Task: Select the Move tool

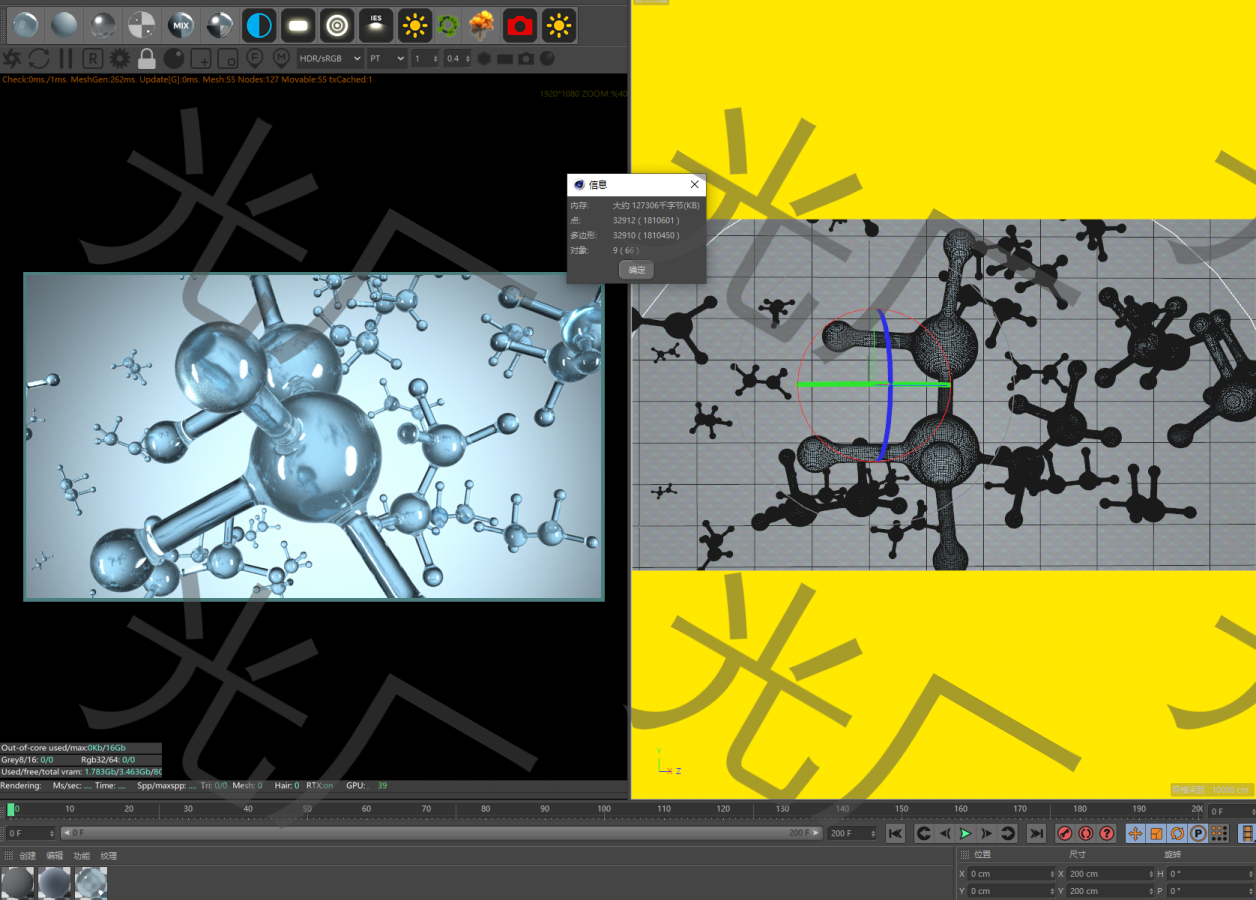Action: pyautogui.click(x=1134, y=833)
